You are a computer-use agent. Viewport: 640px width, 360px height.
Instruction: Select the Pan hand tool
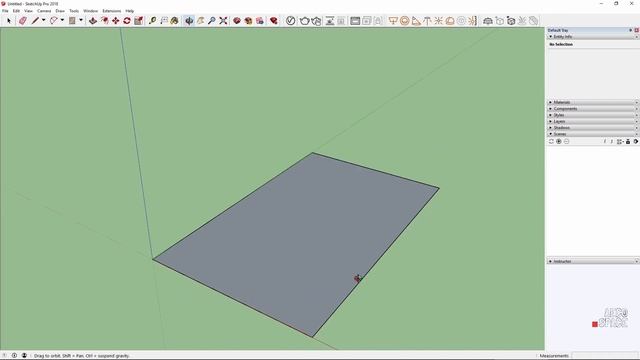[x=200, y=20]
